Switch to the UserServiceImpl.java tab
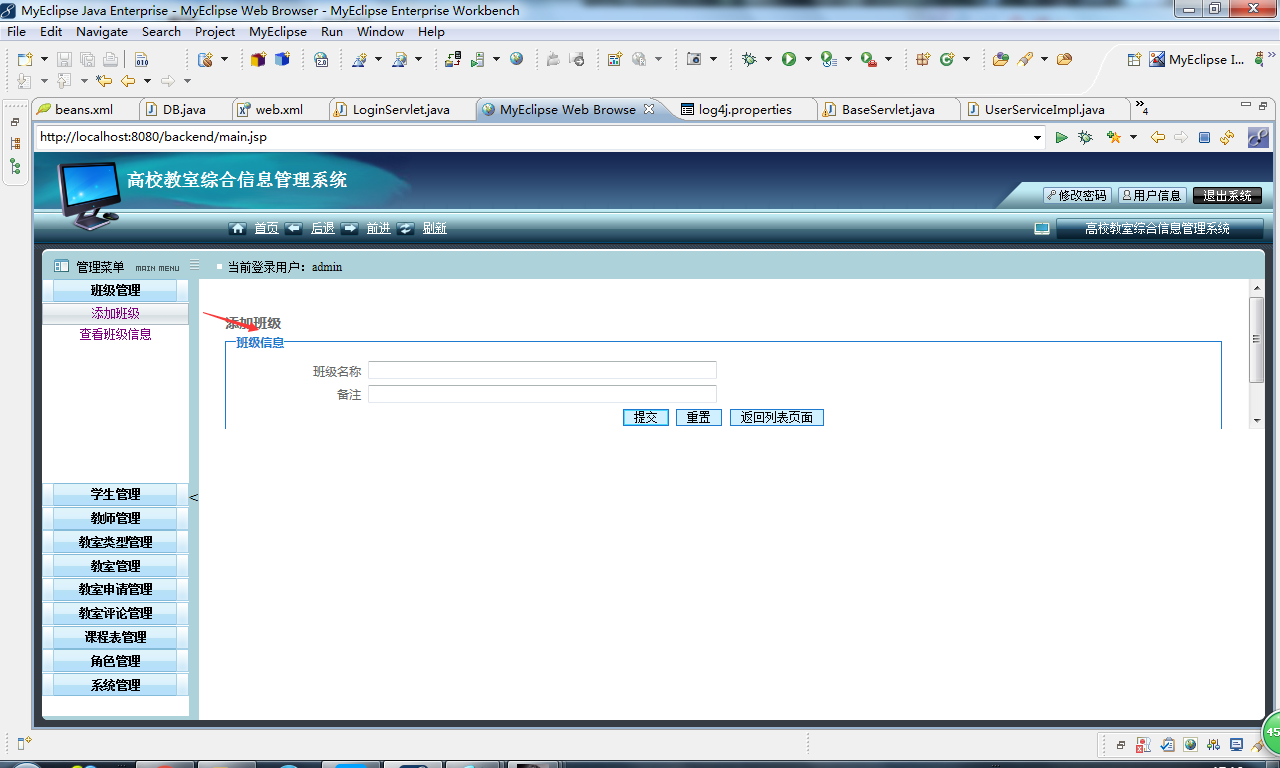The image size is (1280, 768). [x=1044, y=110]
